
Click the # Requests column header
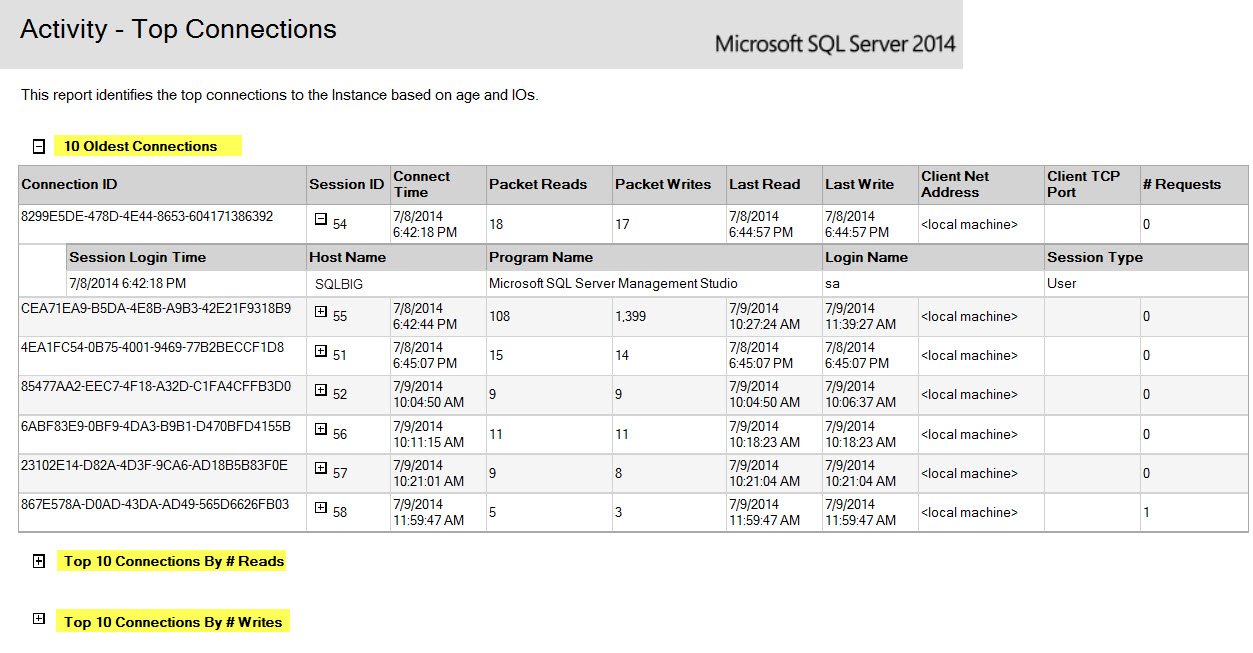pyautogui.click(x=1194, y=185)
